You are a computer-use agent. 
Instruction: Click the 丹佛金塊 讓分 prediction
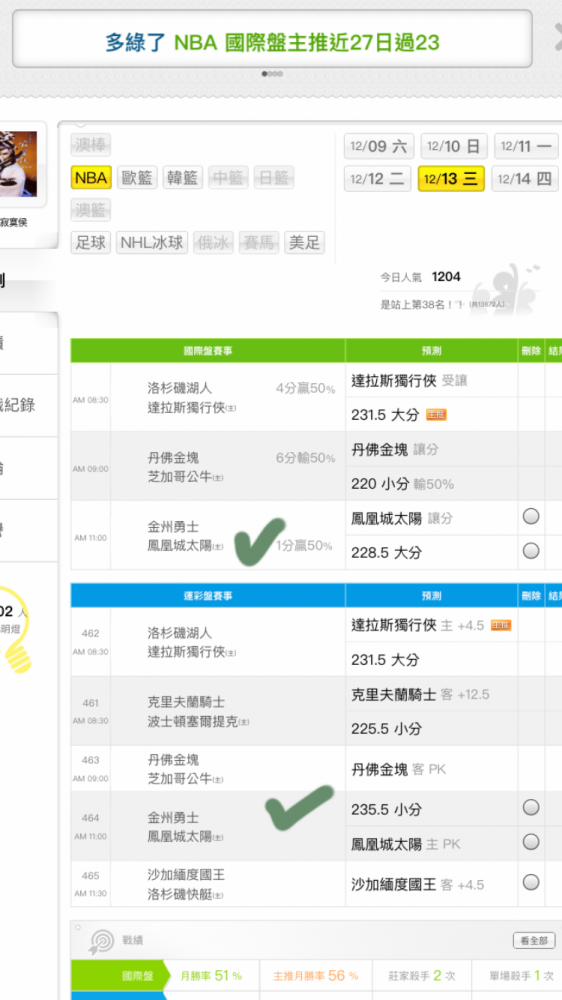point(395,450)
